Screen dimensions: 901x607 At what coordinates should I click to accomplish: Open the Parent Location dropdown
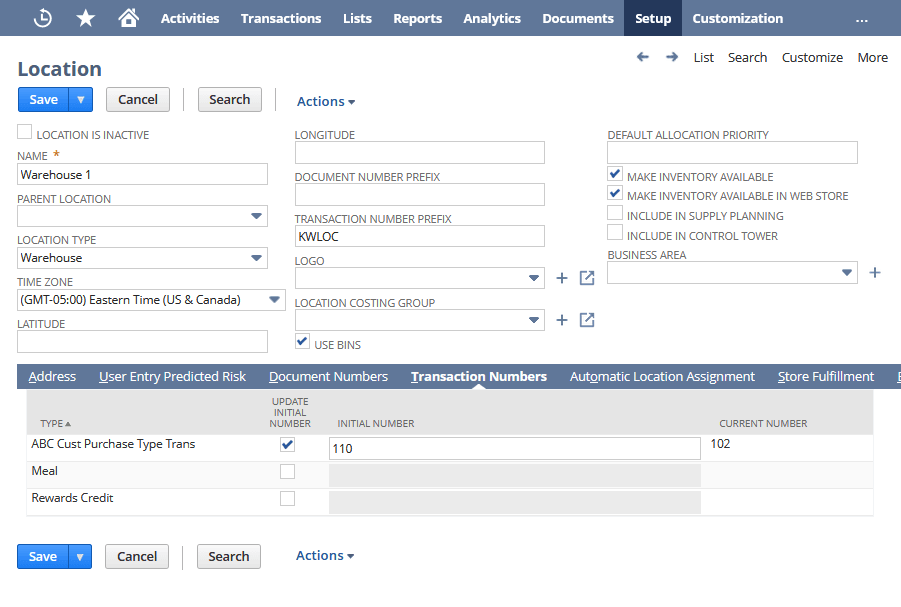click(256, 216)
